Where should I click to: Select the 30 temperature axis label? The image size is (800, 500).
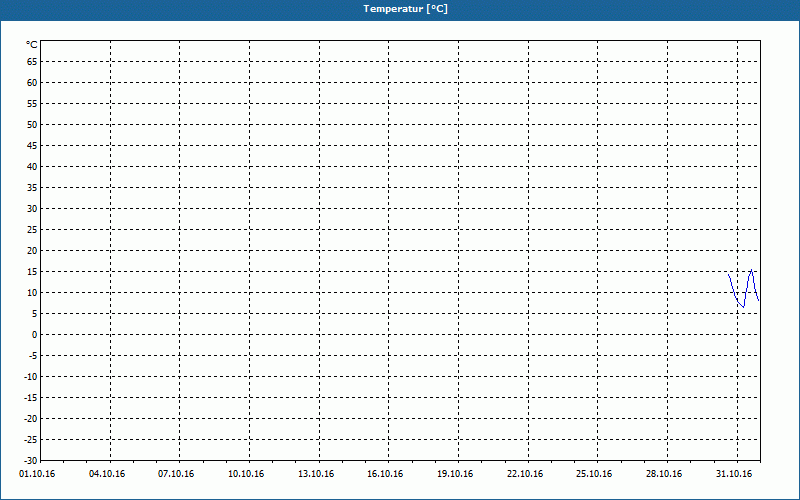pyautogui.click(x=32, y=209)
